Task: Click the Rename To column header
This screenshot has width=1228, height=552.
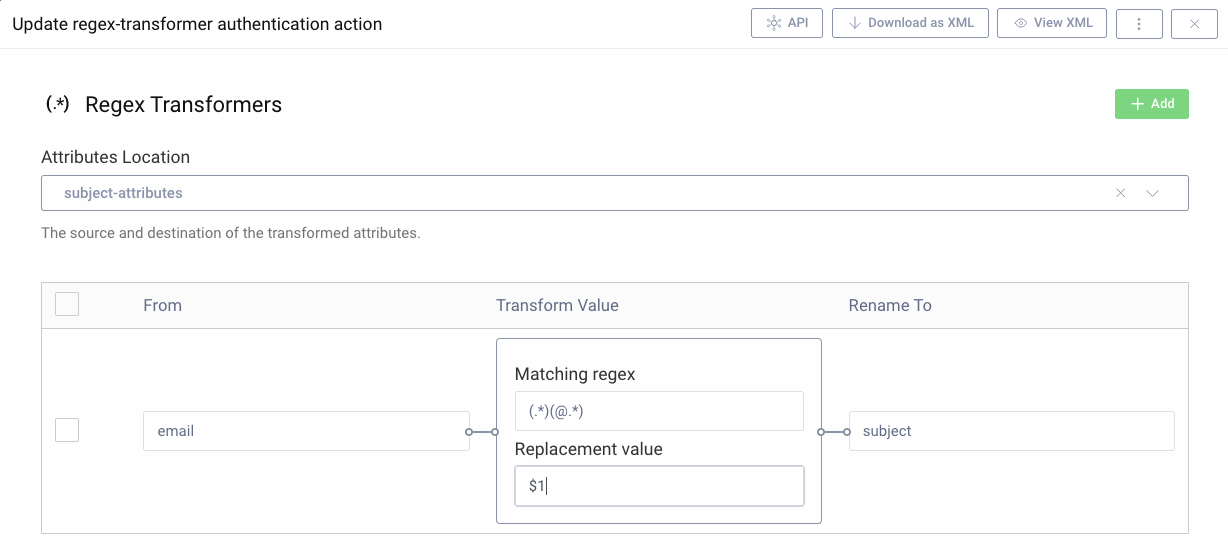Action: [890, 305]
